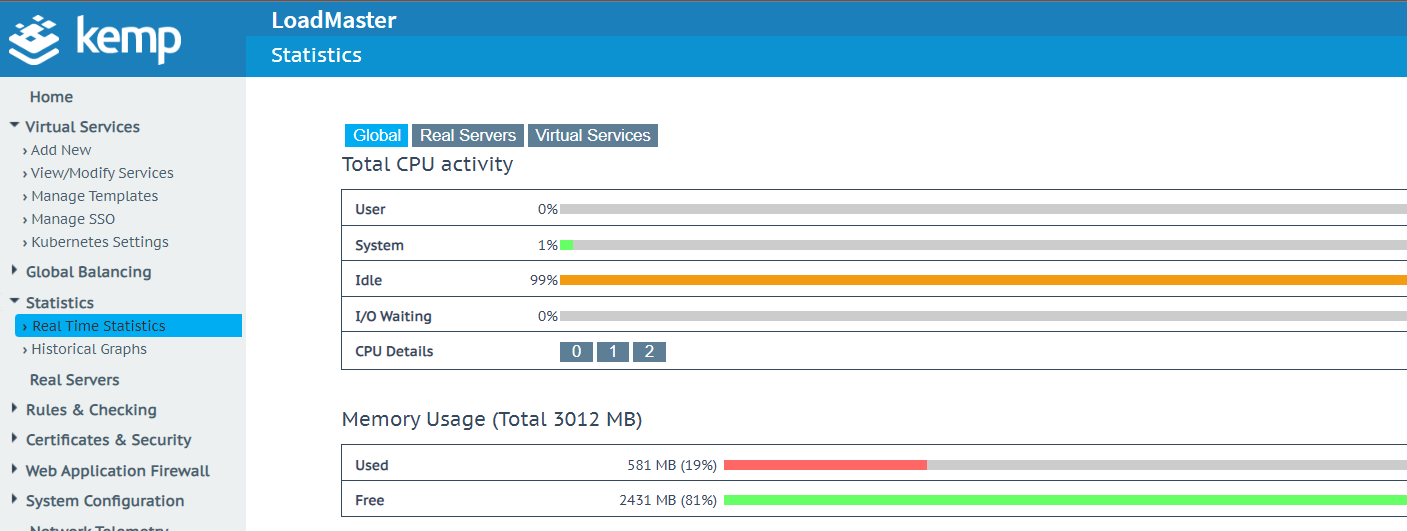Click the Virtual Services menu label

tap(82, 127)
